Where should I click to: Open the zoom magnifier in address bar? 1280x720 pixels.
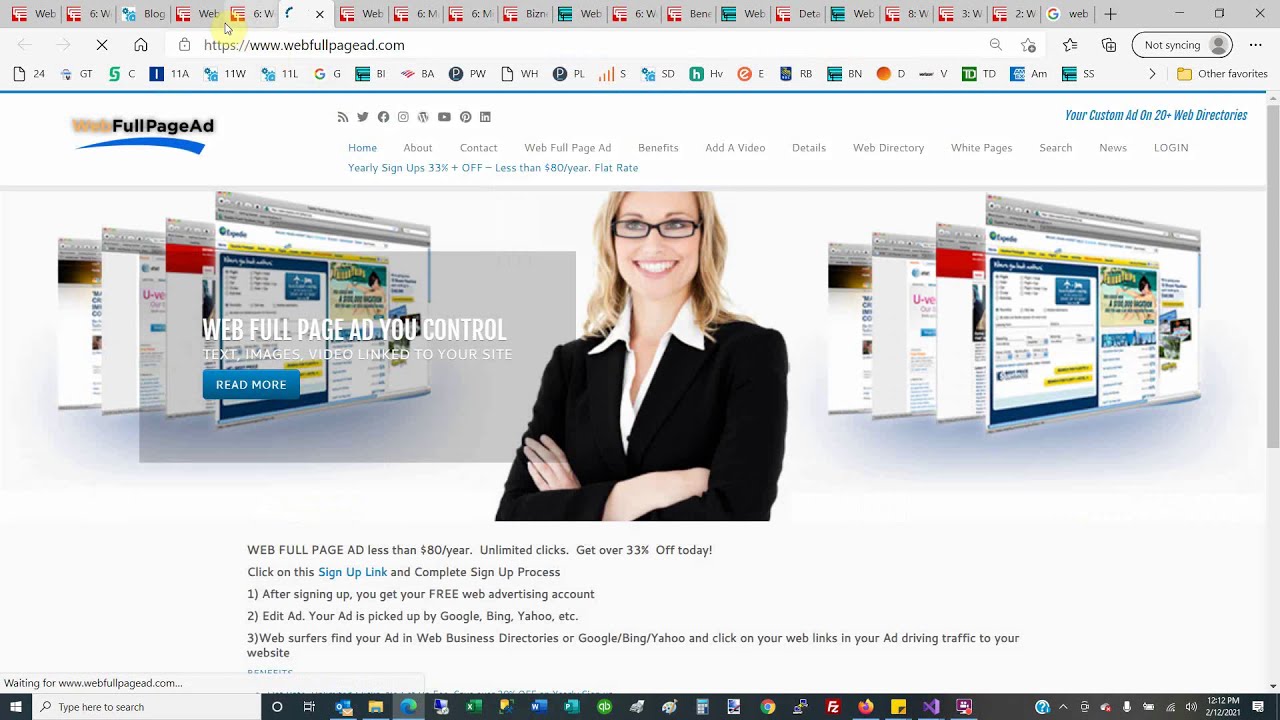(x=996, y=45)
